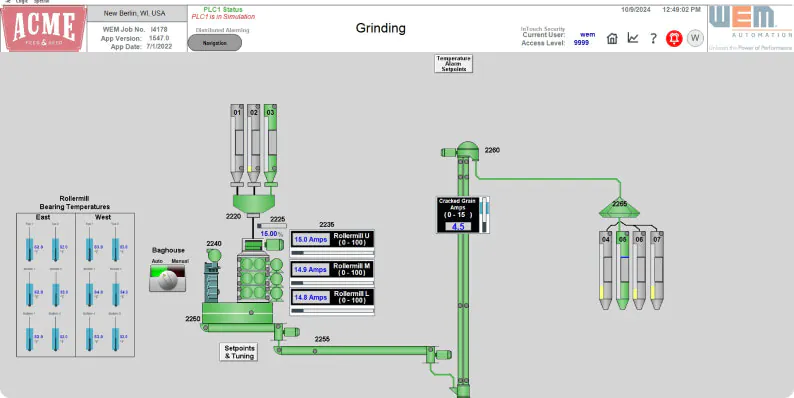Click the 2240 fan on the rollermill
Viewport: 794px width, 398px height.
click(214, 255)
